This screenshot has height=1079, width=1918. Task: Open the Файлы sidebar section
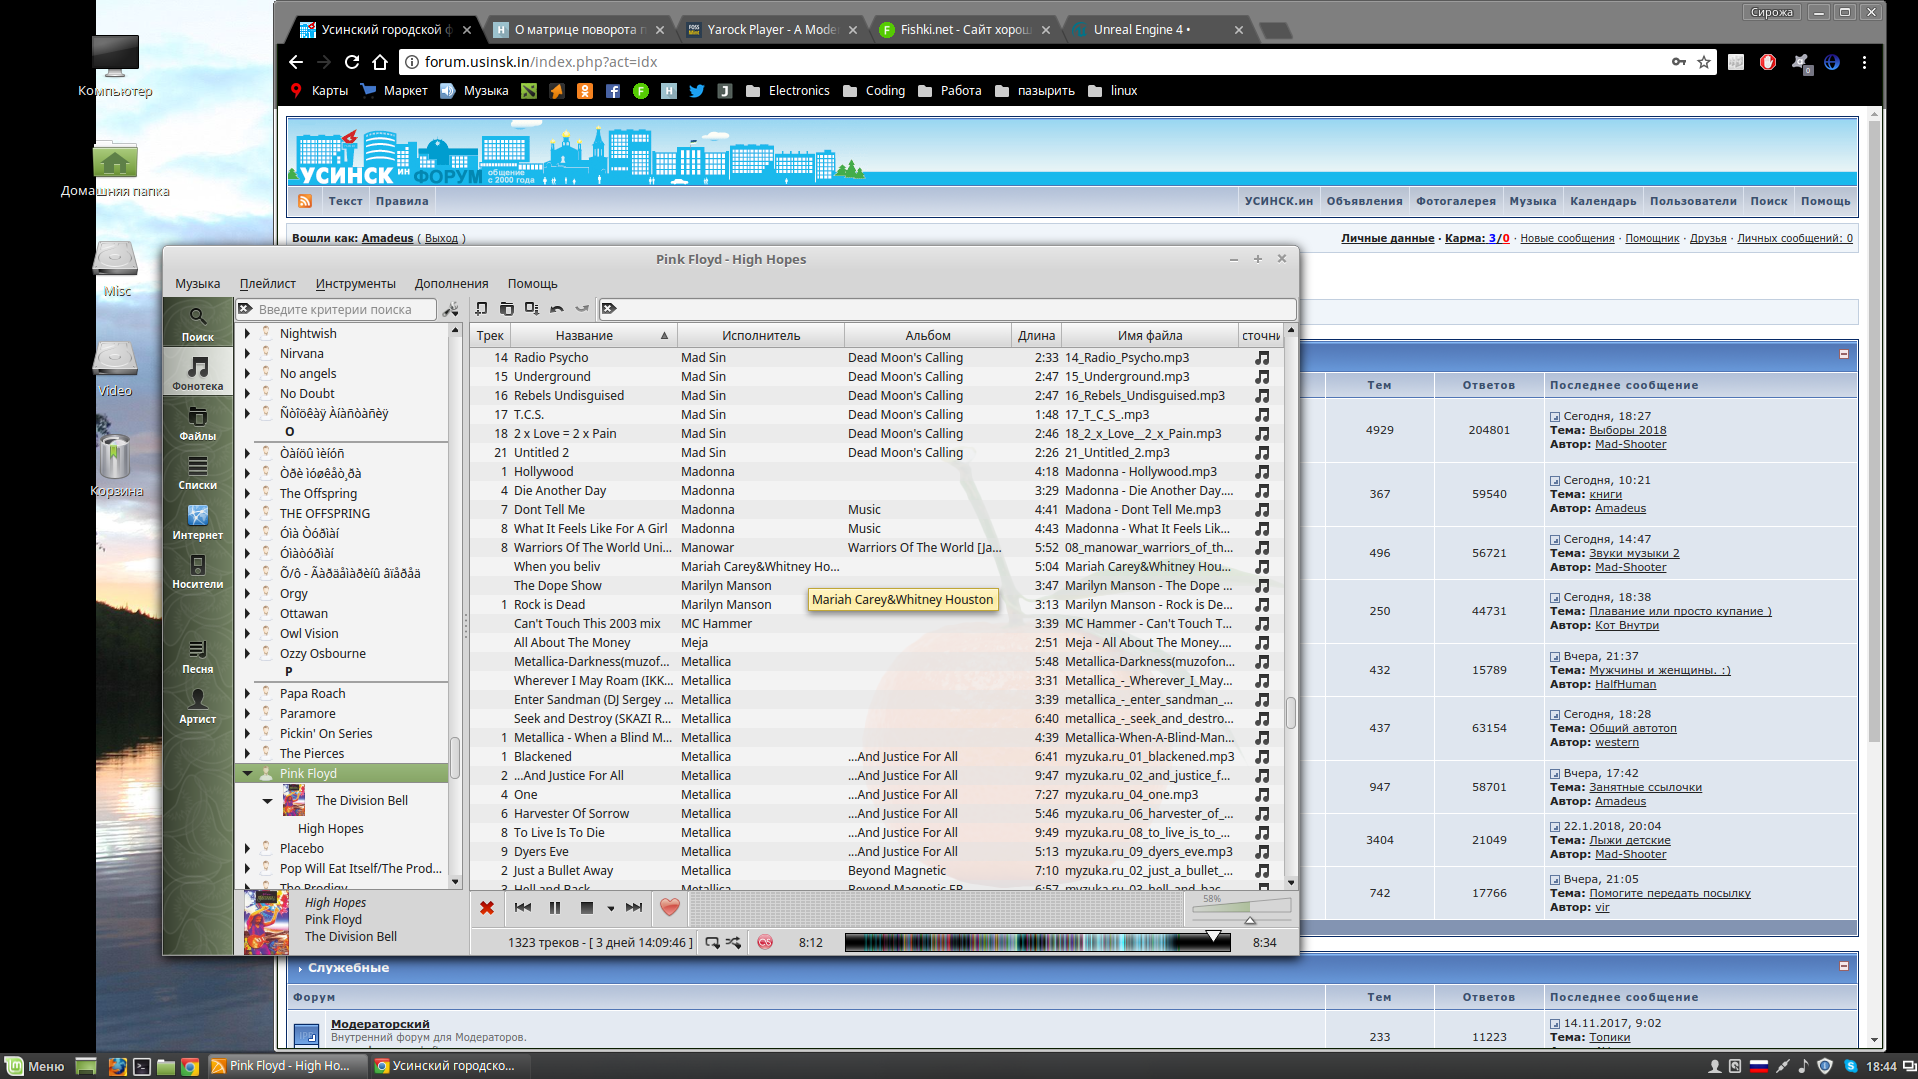point(198,422)
